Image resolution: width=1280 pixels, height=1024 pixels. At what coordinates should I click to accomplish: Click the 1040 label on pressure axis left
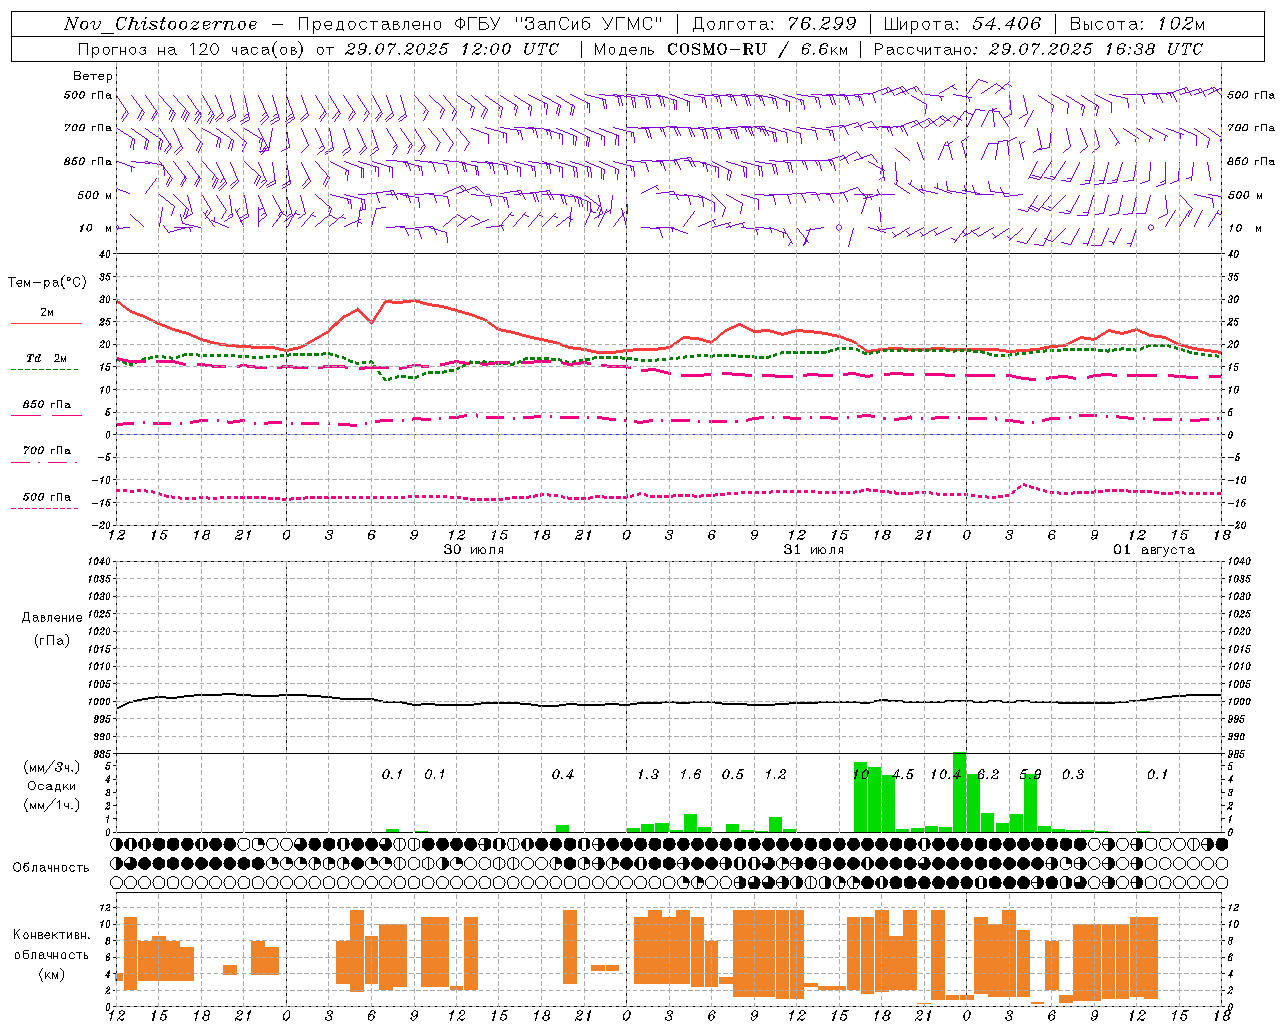click(98, 561)
